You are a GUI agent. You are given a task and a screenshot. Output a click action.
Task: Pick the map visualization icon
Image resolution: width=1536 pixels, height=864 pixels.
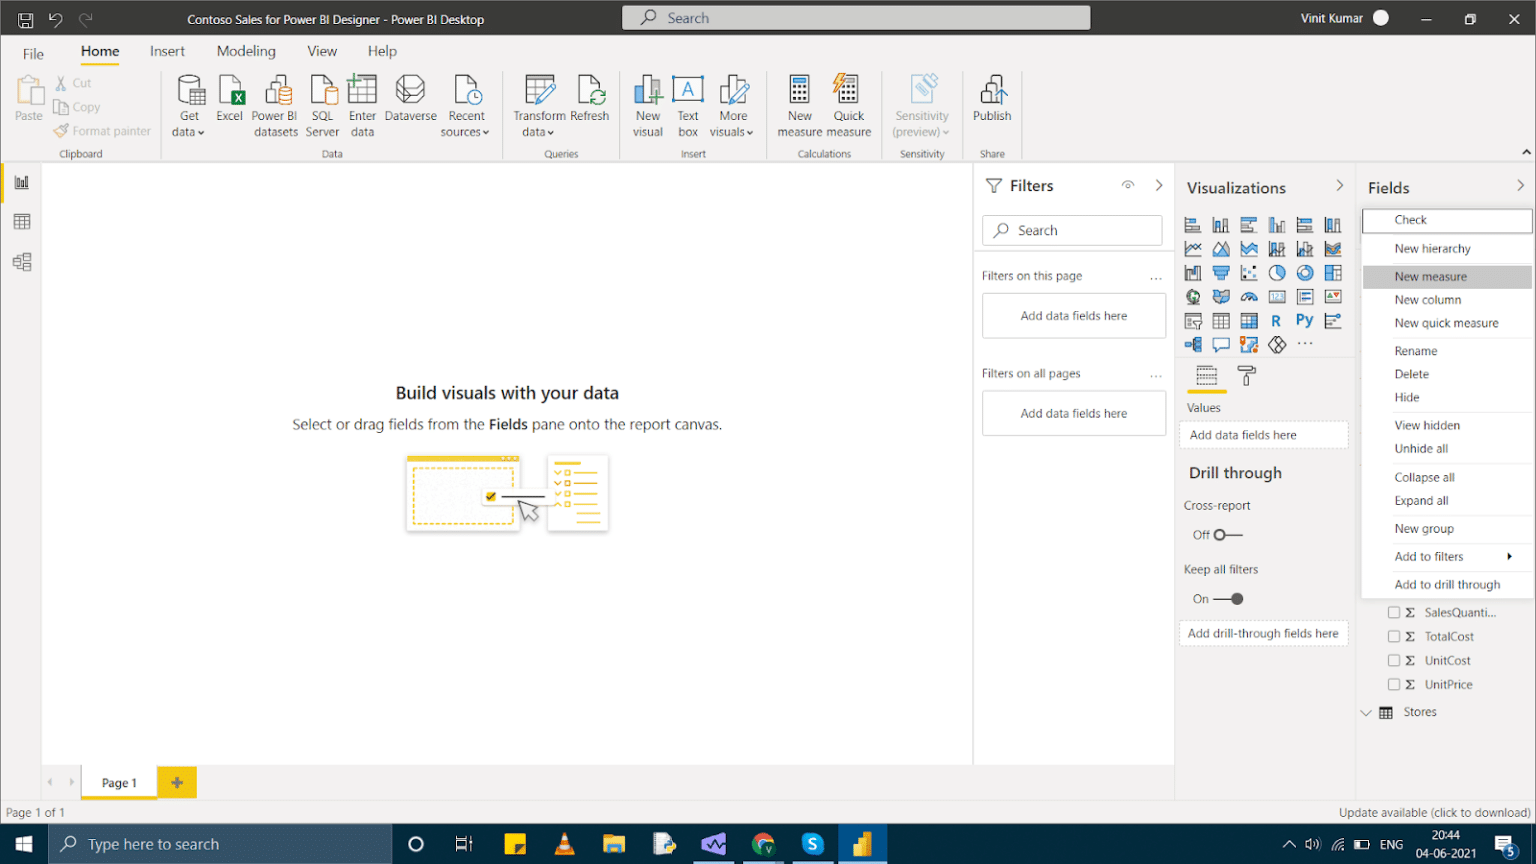click(x=1192, y=296)
